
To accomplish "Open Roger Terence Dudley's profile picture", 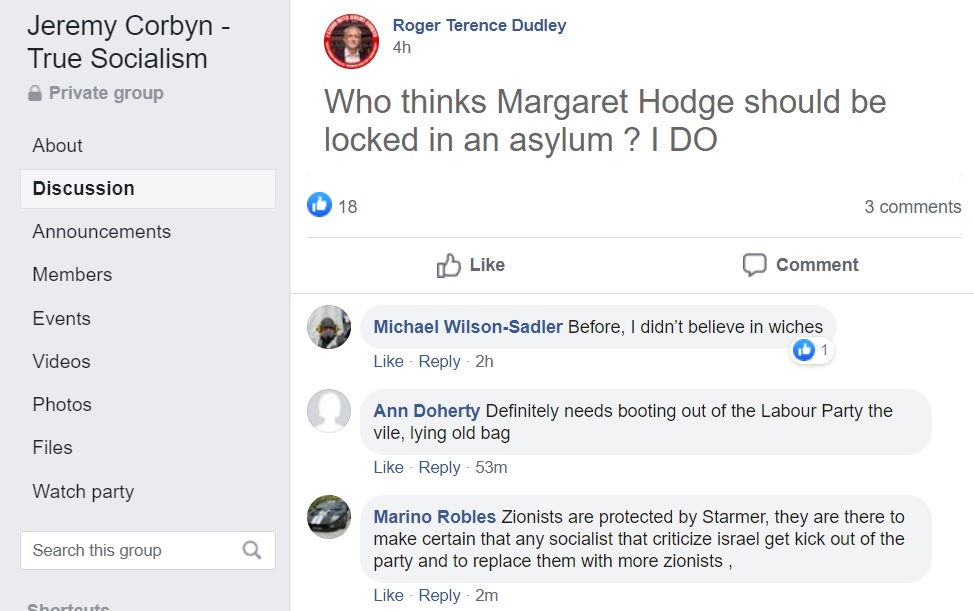I will tap(351, 41).
